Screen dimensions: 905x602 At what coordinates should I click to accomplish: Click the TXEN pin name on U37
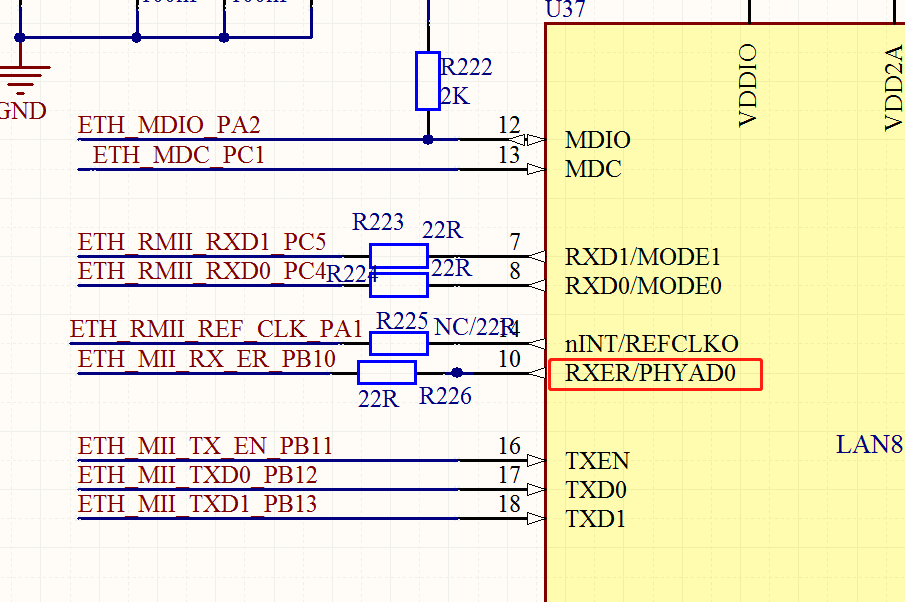pos(596,461)
